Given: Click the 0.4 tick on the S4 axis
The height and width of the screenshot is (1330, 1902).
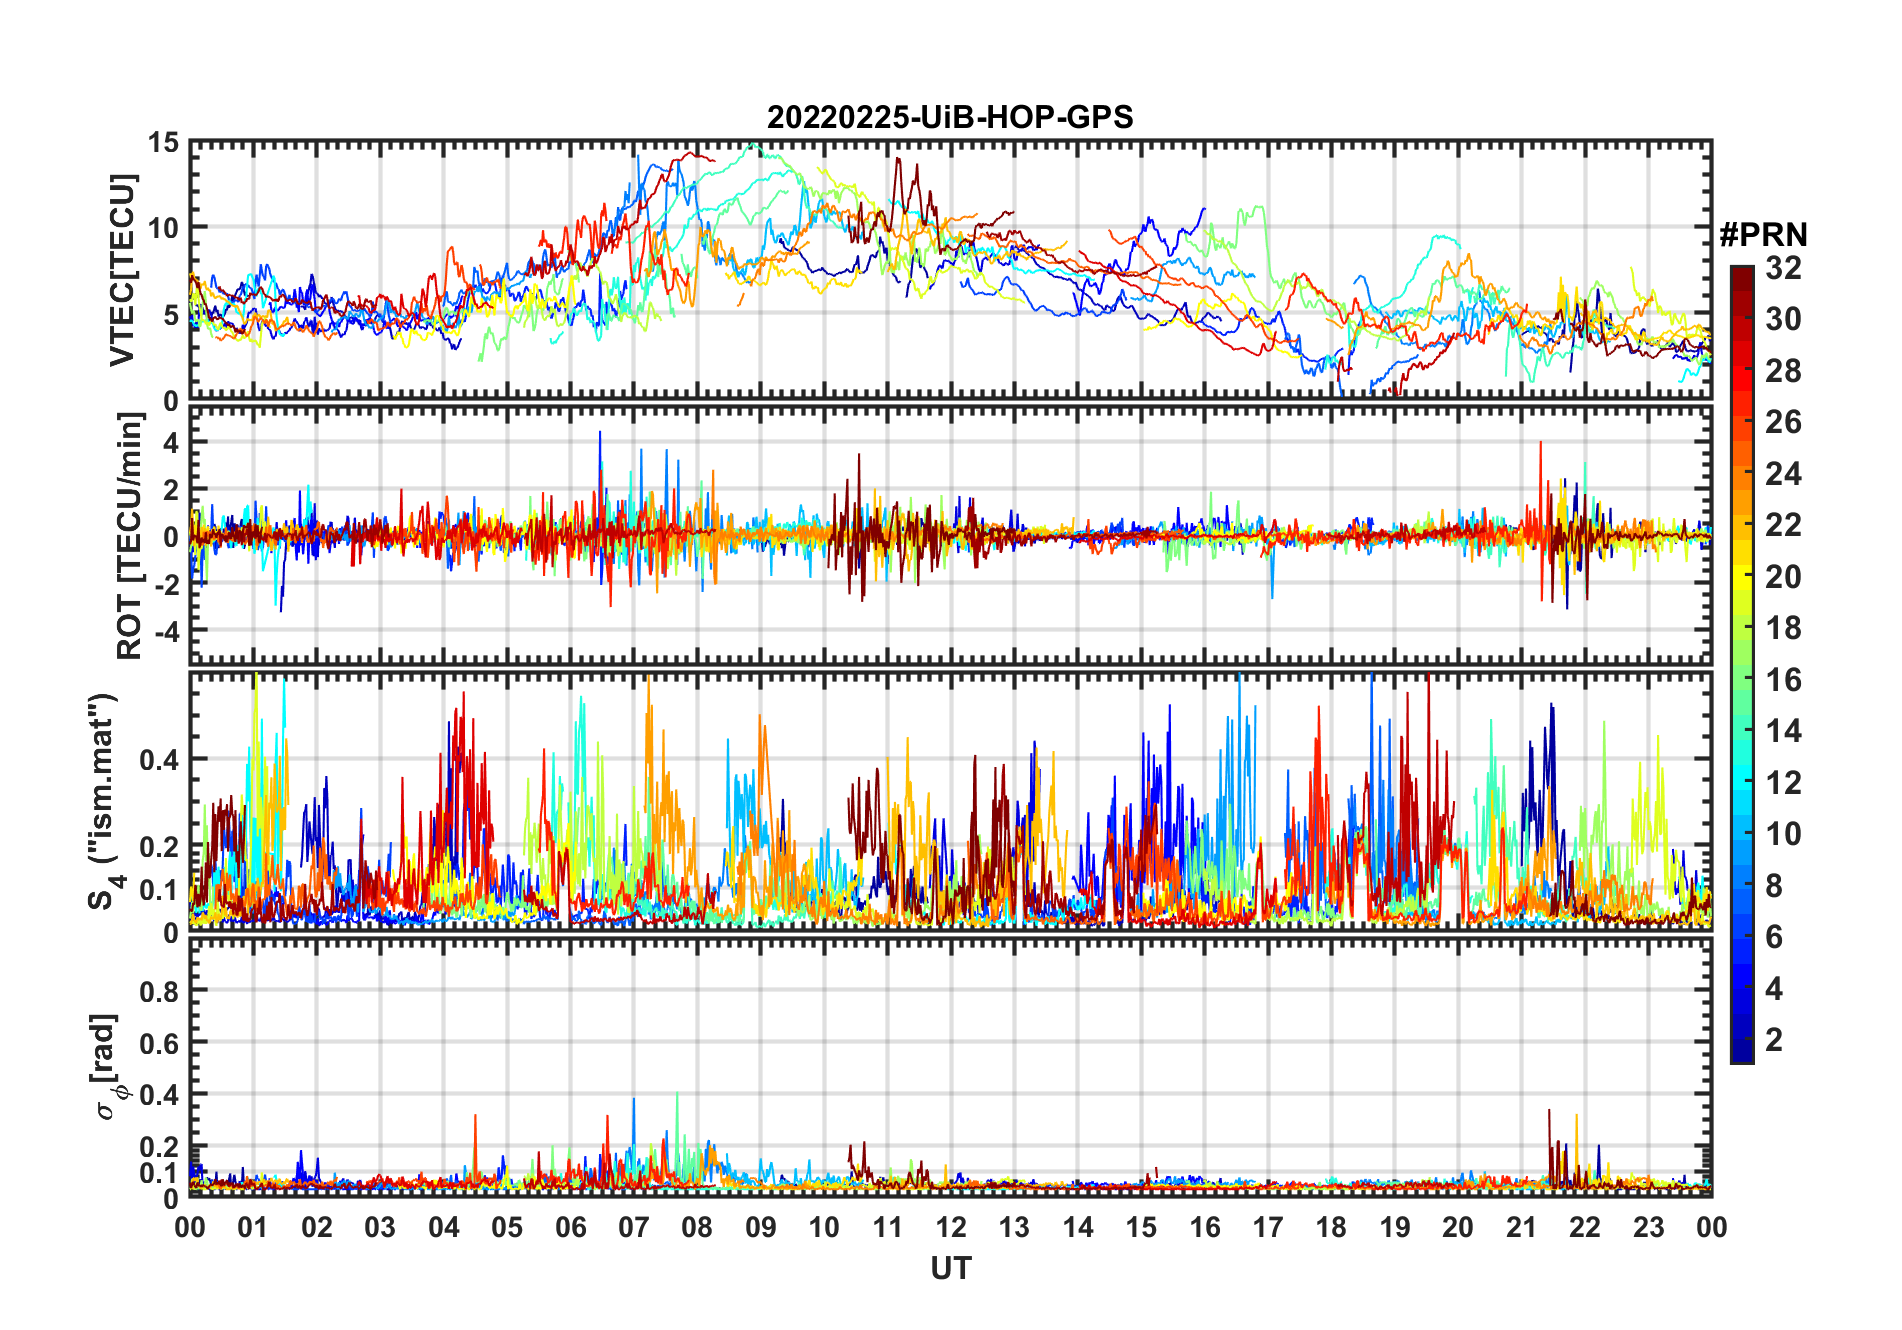Looking at the screenshot, I should [x=159, y=760].
